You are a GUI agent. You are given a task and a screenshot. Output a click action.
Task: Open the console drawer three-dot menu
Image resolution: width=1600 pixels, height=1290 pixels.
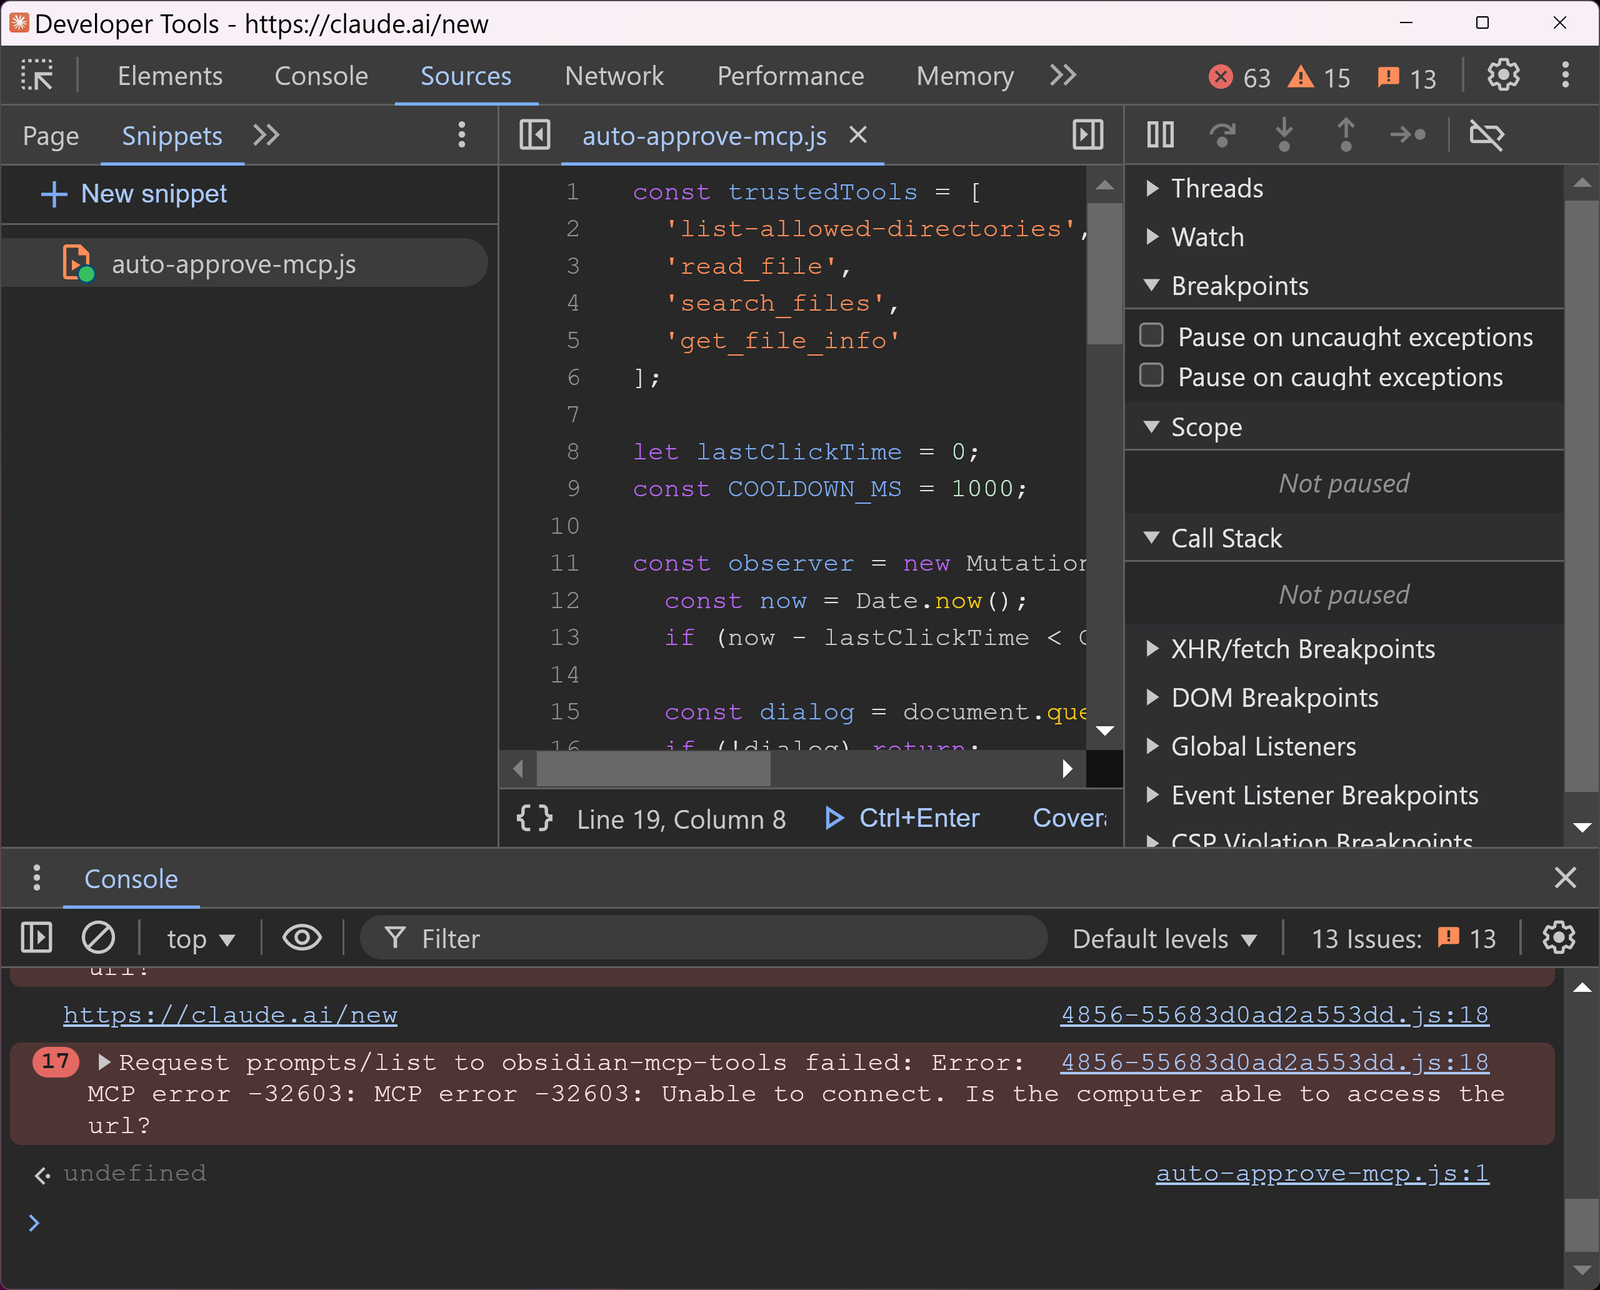click(x=36, y=879)
